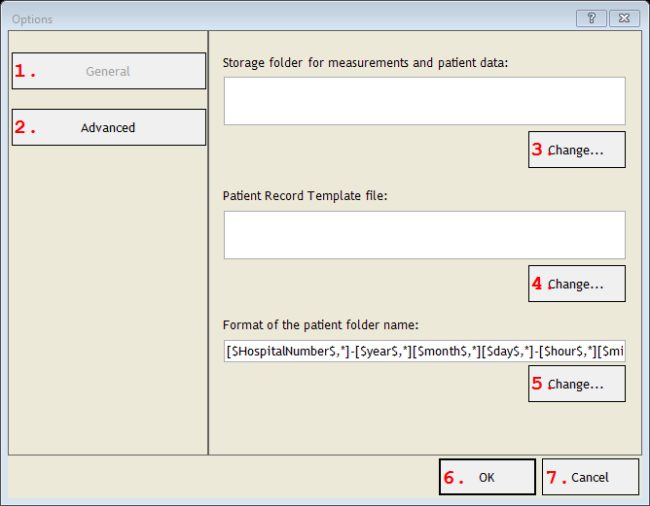Click the Options title bar

(x=300, y=18)
